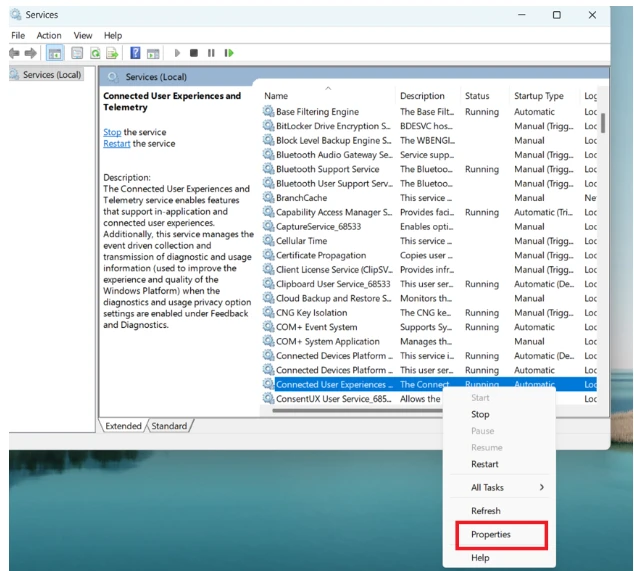Image resolution: width=634 pixels, height=571 pixels.
Task: Select Capability Access Manager service row
Action: point(429,212)
